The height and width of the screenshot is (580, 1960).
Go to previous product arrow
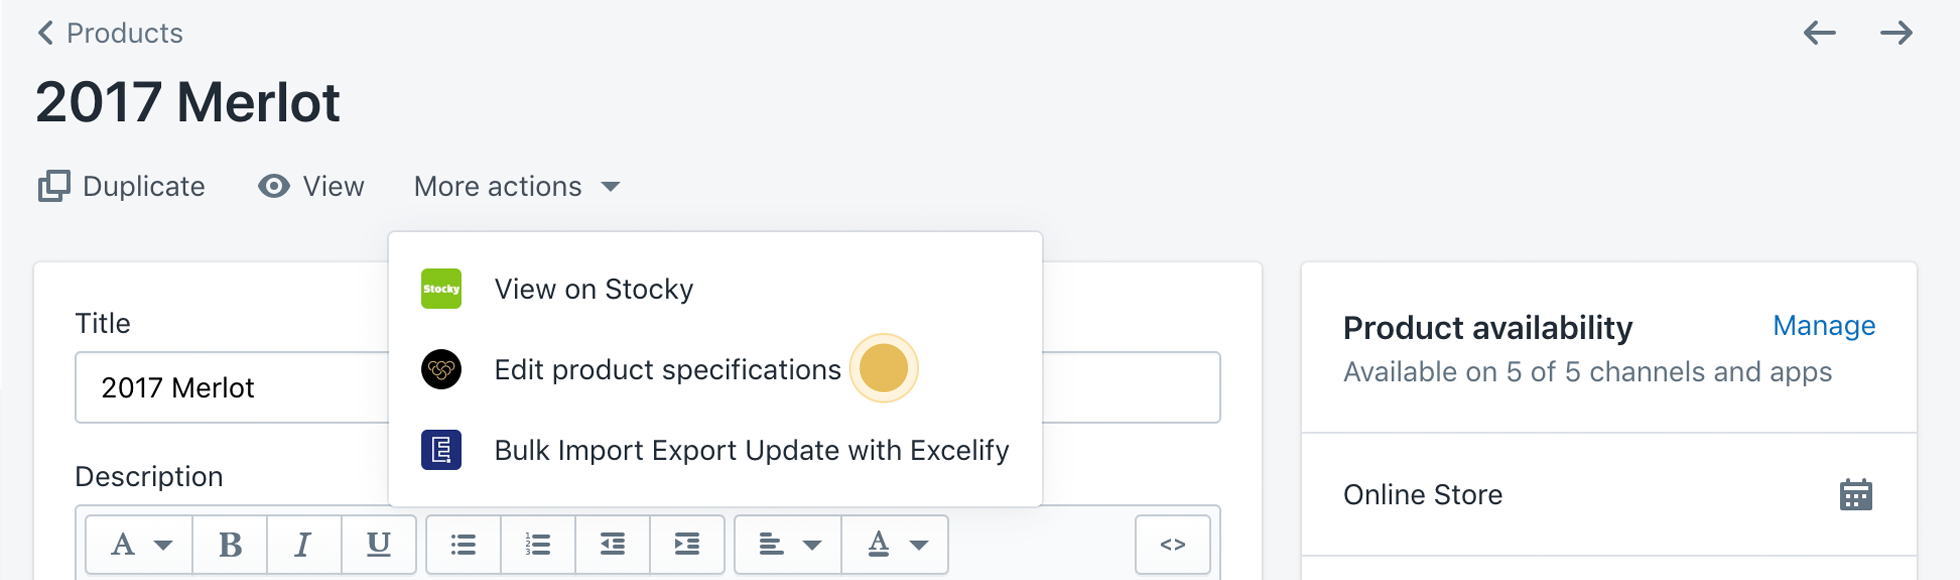click(1819, 33)
